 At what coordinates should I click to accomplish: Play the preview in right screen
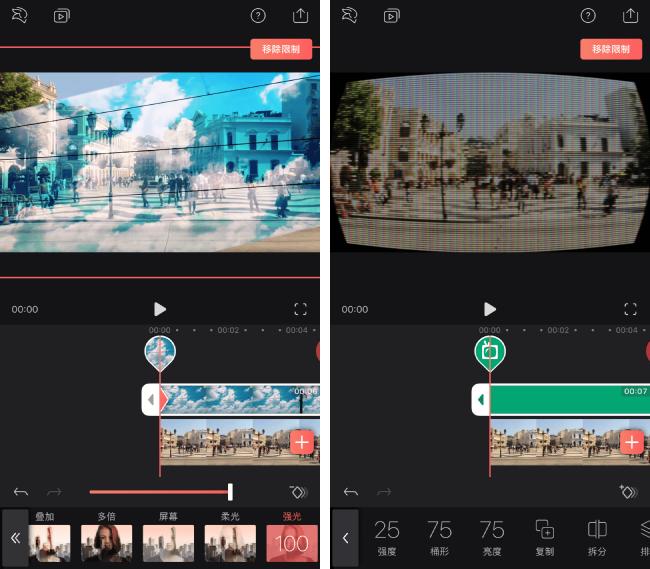[490, 309]
